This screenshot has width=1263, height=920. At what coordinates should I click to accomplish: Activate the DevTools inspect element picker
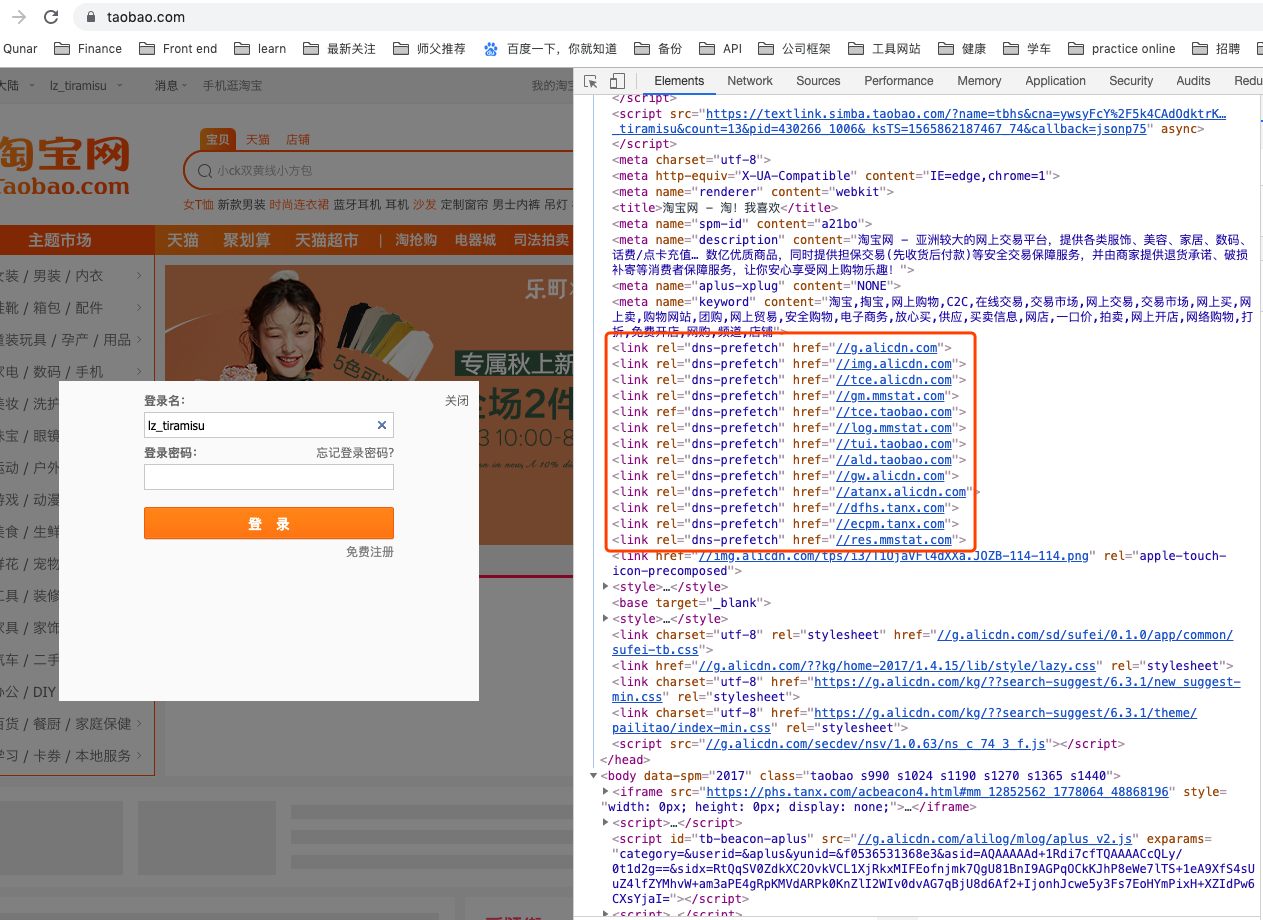[591, 81]
